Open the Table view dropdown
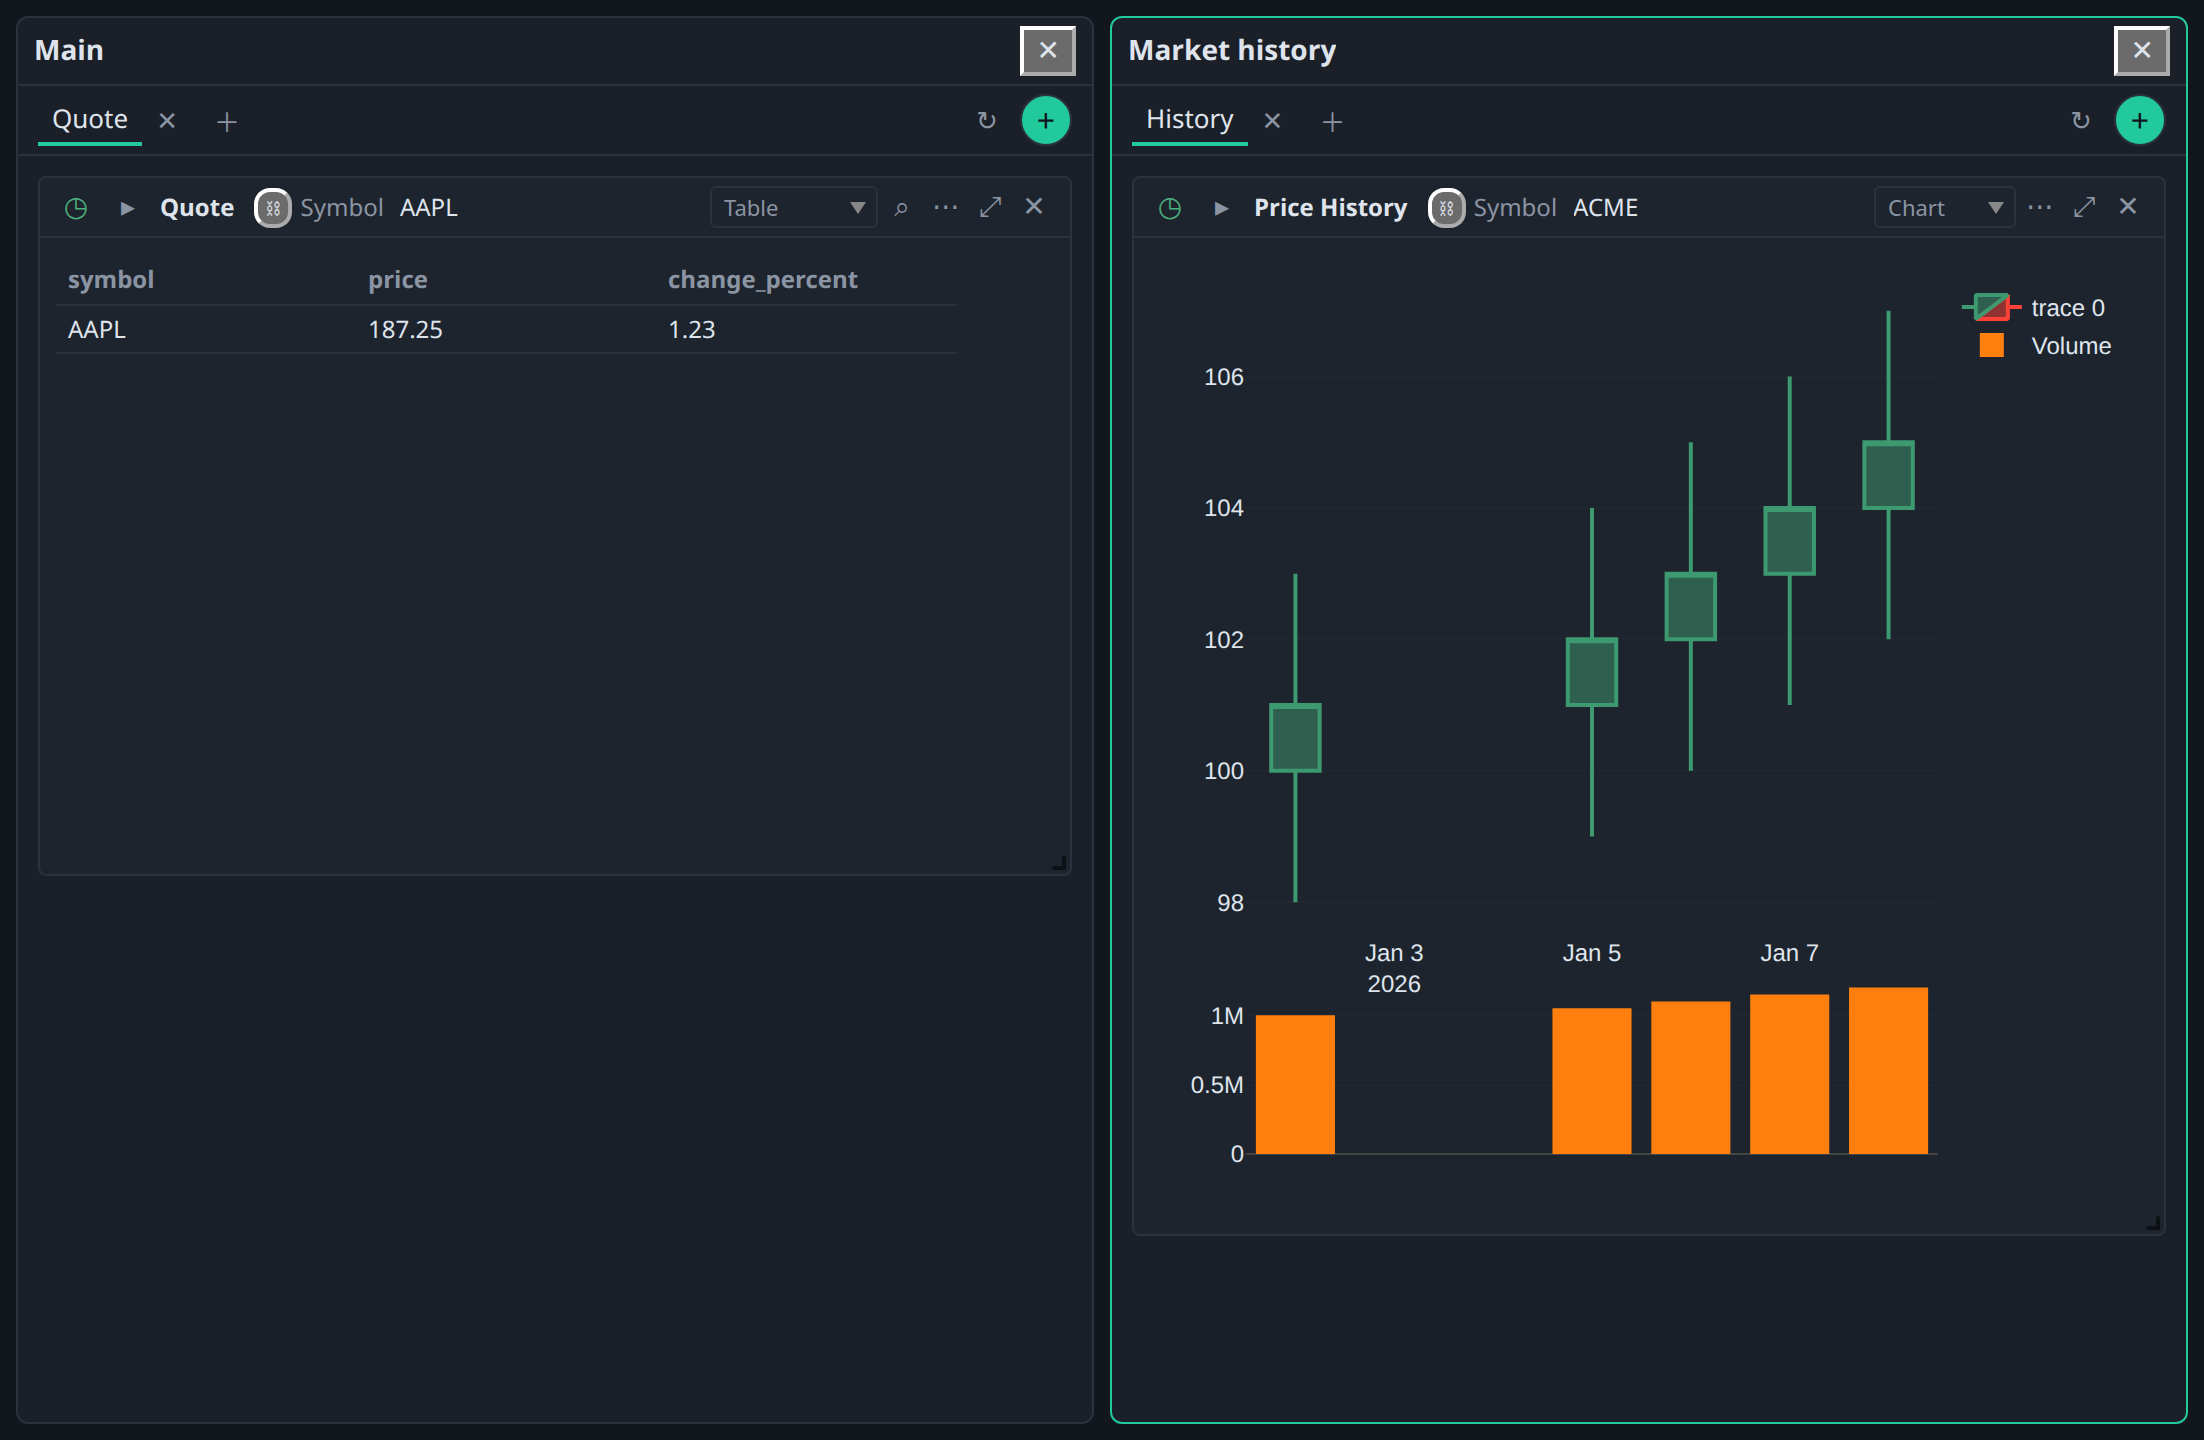2204x1440 pixels. [793, 208]
